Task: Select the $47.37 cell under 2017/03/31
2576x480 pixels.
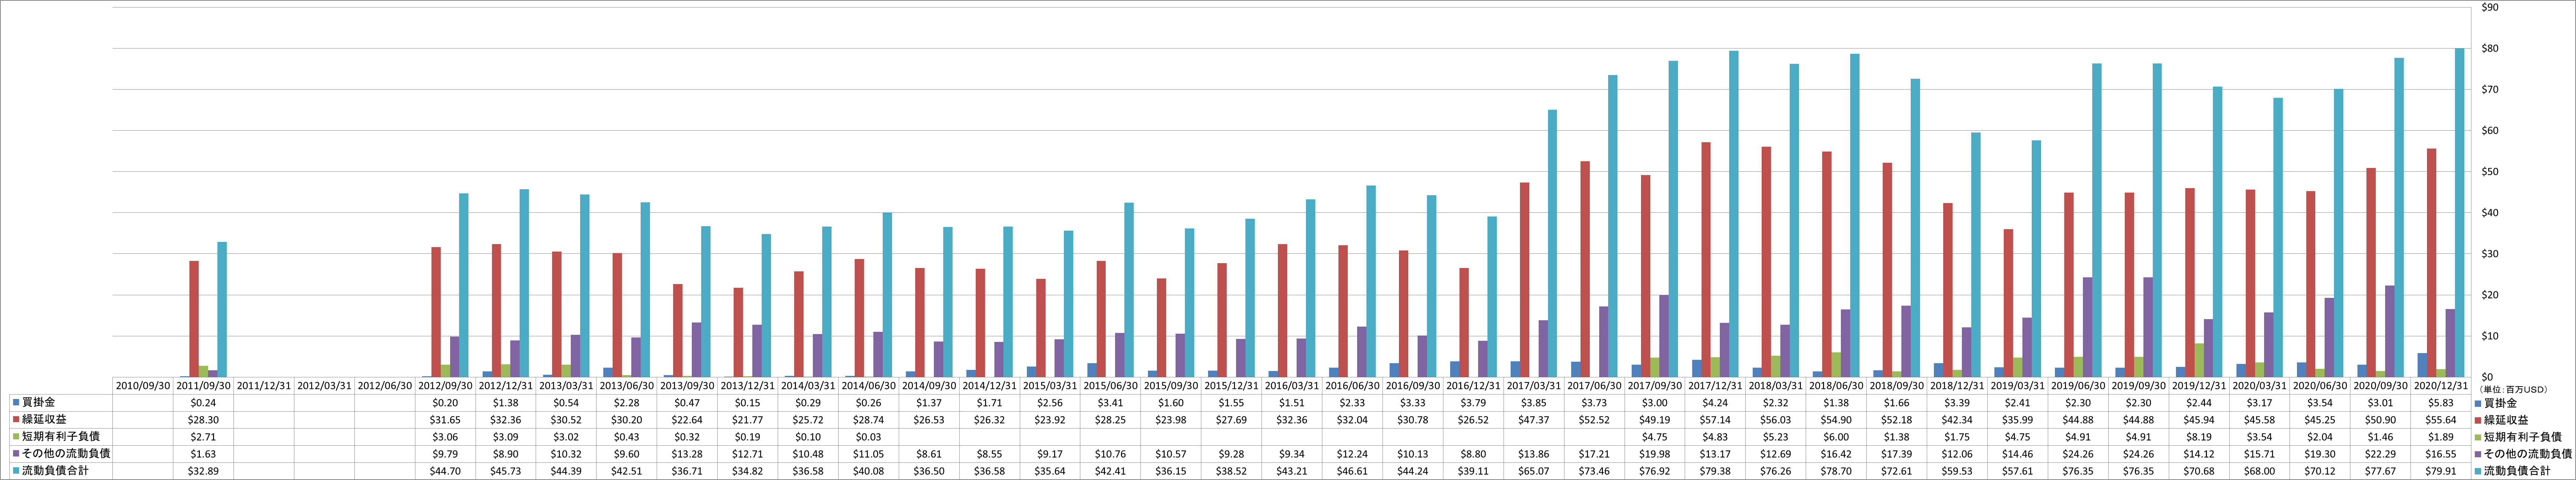Action: [x=1534, y=420]
